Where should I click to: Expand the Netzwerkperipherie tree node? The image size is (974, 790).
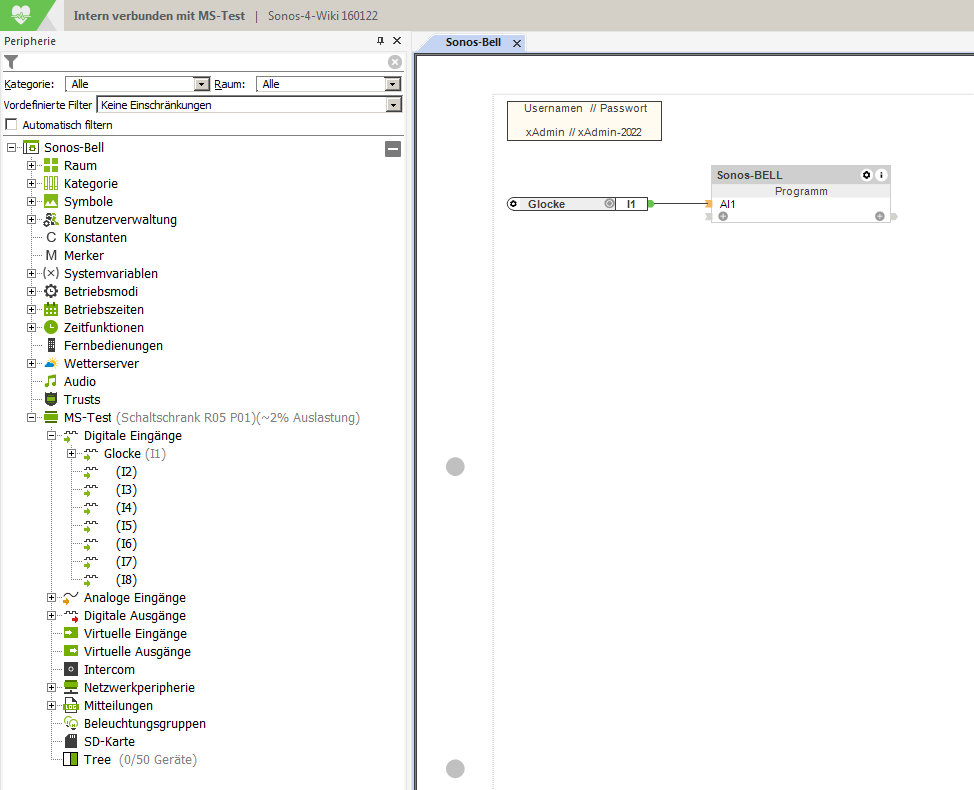(x=52, y=688)
